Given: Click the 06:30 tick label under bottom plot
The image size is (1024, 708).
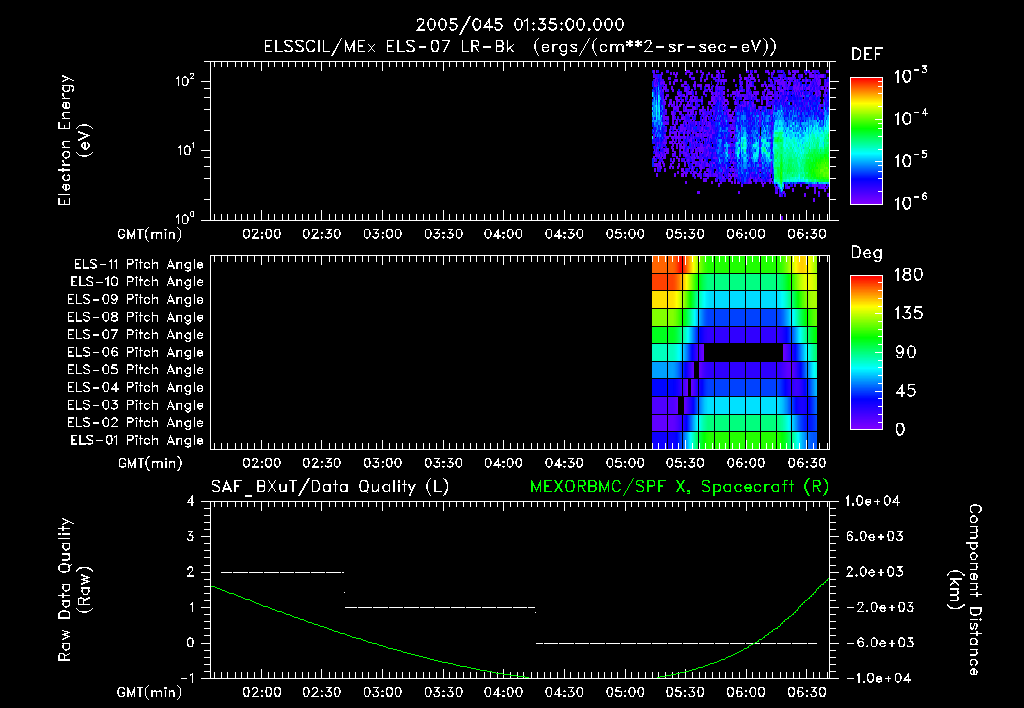Looking at the screenshot, I should pyautogui.click(x=807, y=692).
